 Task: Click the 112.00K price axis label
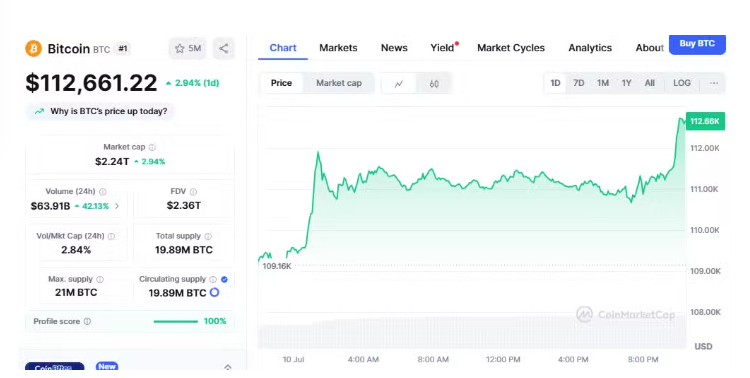(705, 148)
